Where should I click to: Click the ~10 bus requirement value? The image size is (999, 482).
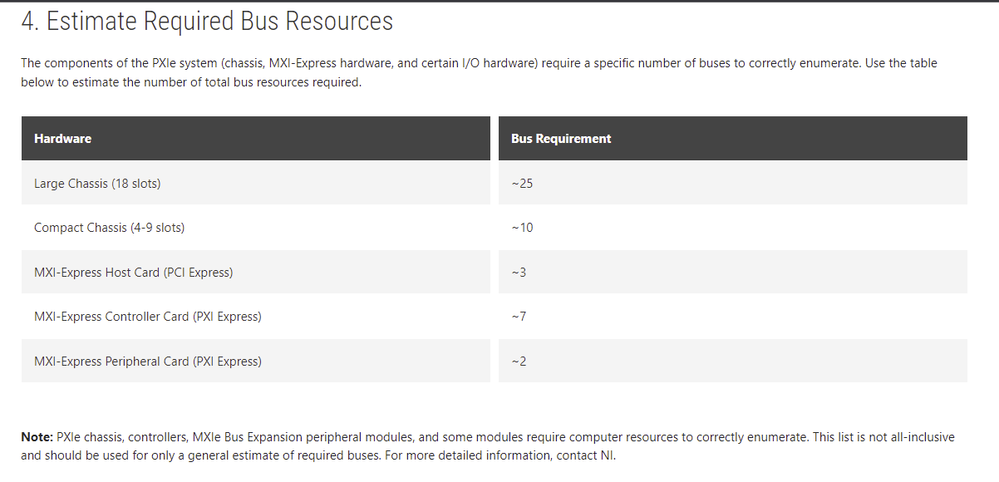point(522,227)
